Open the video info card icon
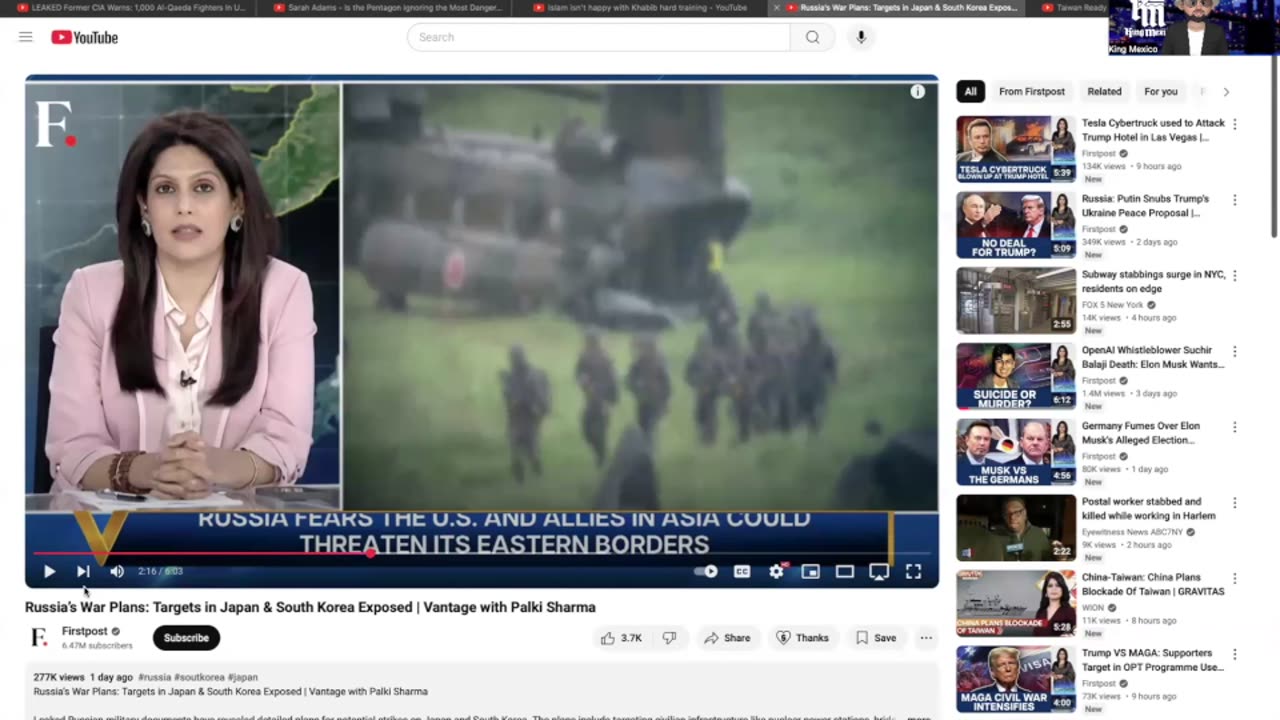1280x720 pixels. [917, 92]
